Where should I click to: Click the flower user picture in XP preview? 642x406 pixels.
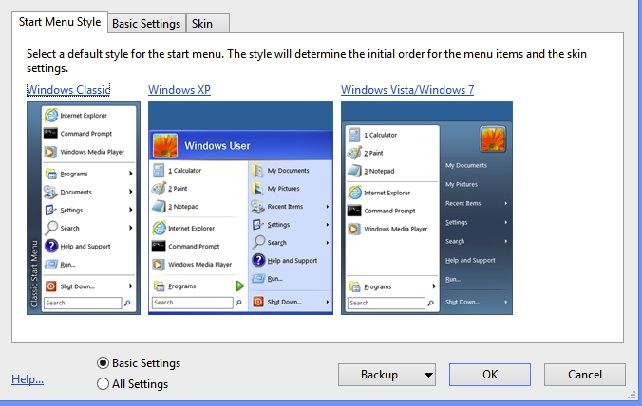pyautogui.click(x=165, y=146)
